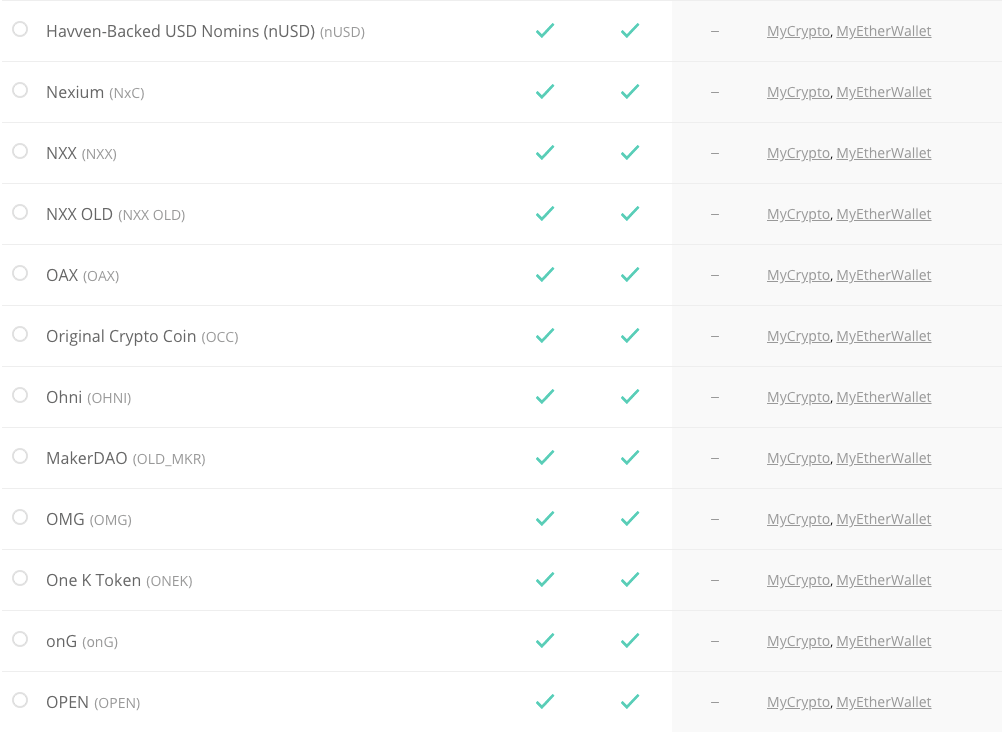Screen dimensions: 1002x732
Task: Click MyEtherWallet in the onG row
Action: [884, 641]
